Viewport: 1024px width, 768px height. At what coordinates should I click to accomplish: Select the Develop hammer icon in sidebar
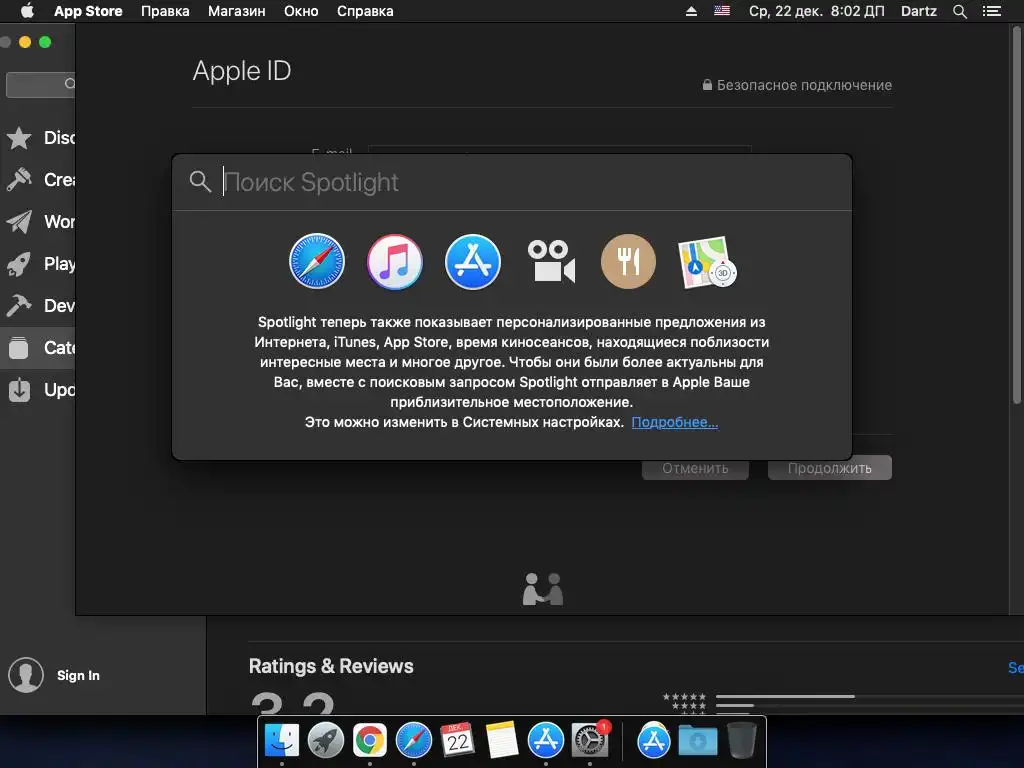pyautogui.click(x=19, y=306)
